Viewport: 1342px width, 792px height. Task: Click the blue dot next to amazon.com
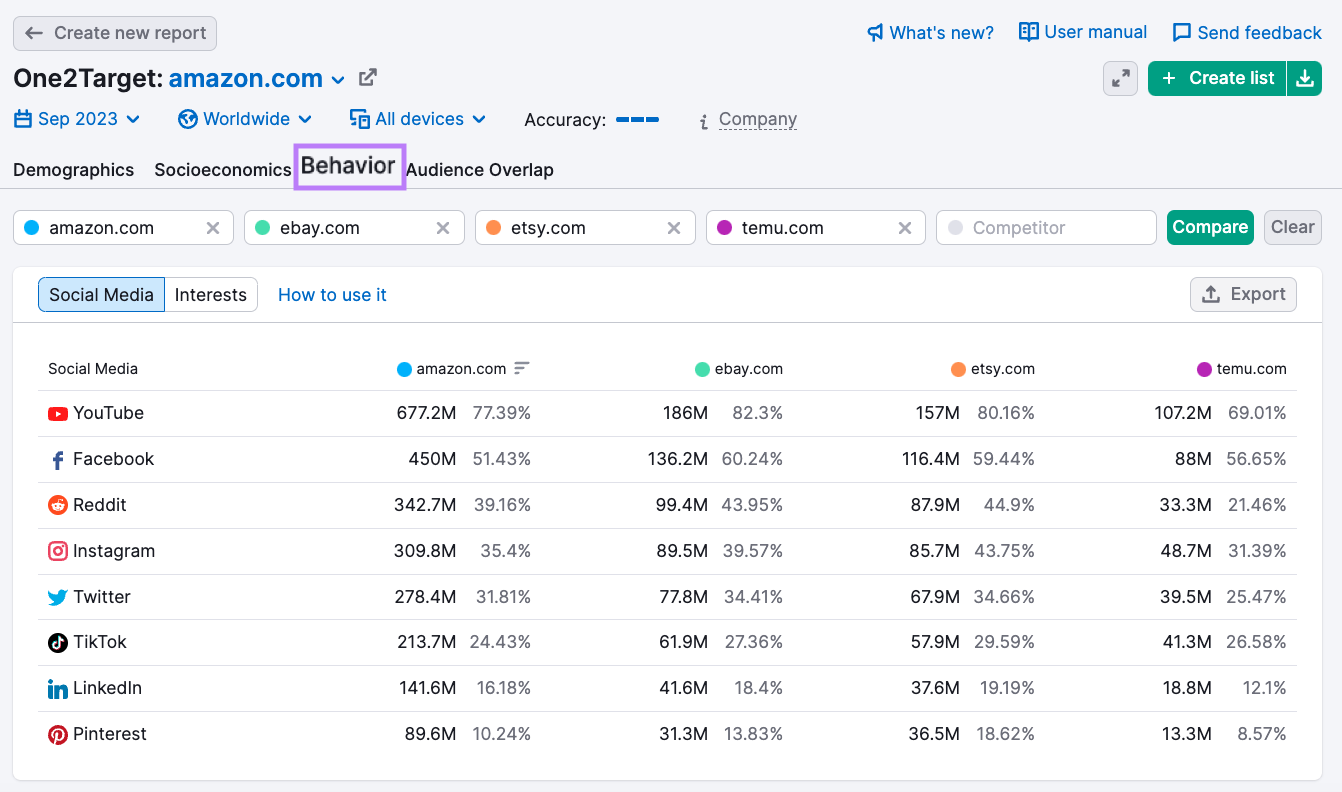pyautogui.click(x=402, y=368)
